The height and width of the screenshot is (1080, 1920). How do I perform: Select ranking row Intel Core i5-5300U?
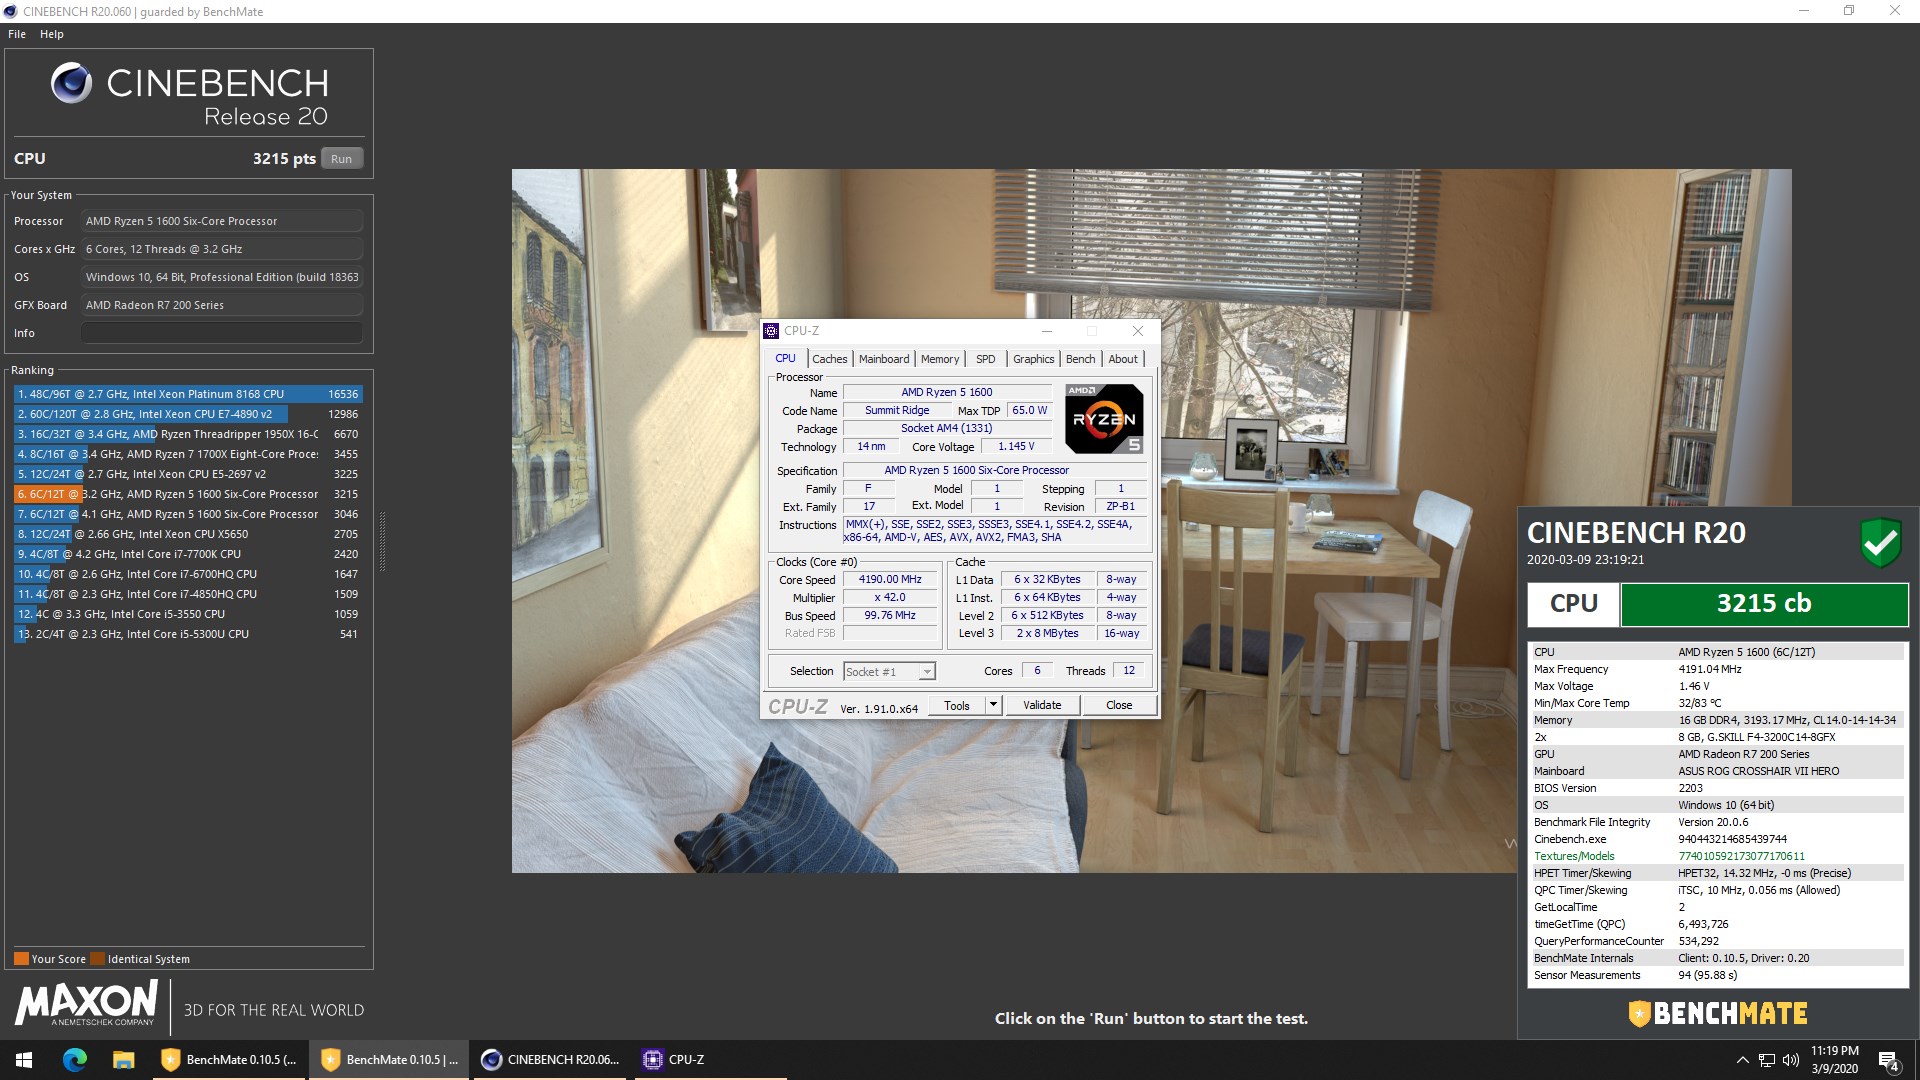[187, 634]
